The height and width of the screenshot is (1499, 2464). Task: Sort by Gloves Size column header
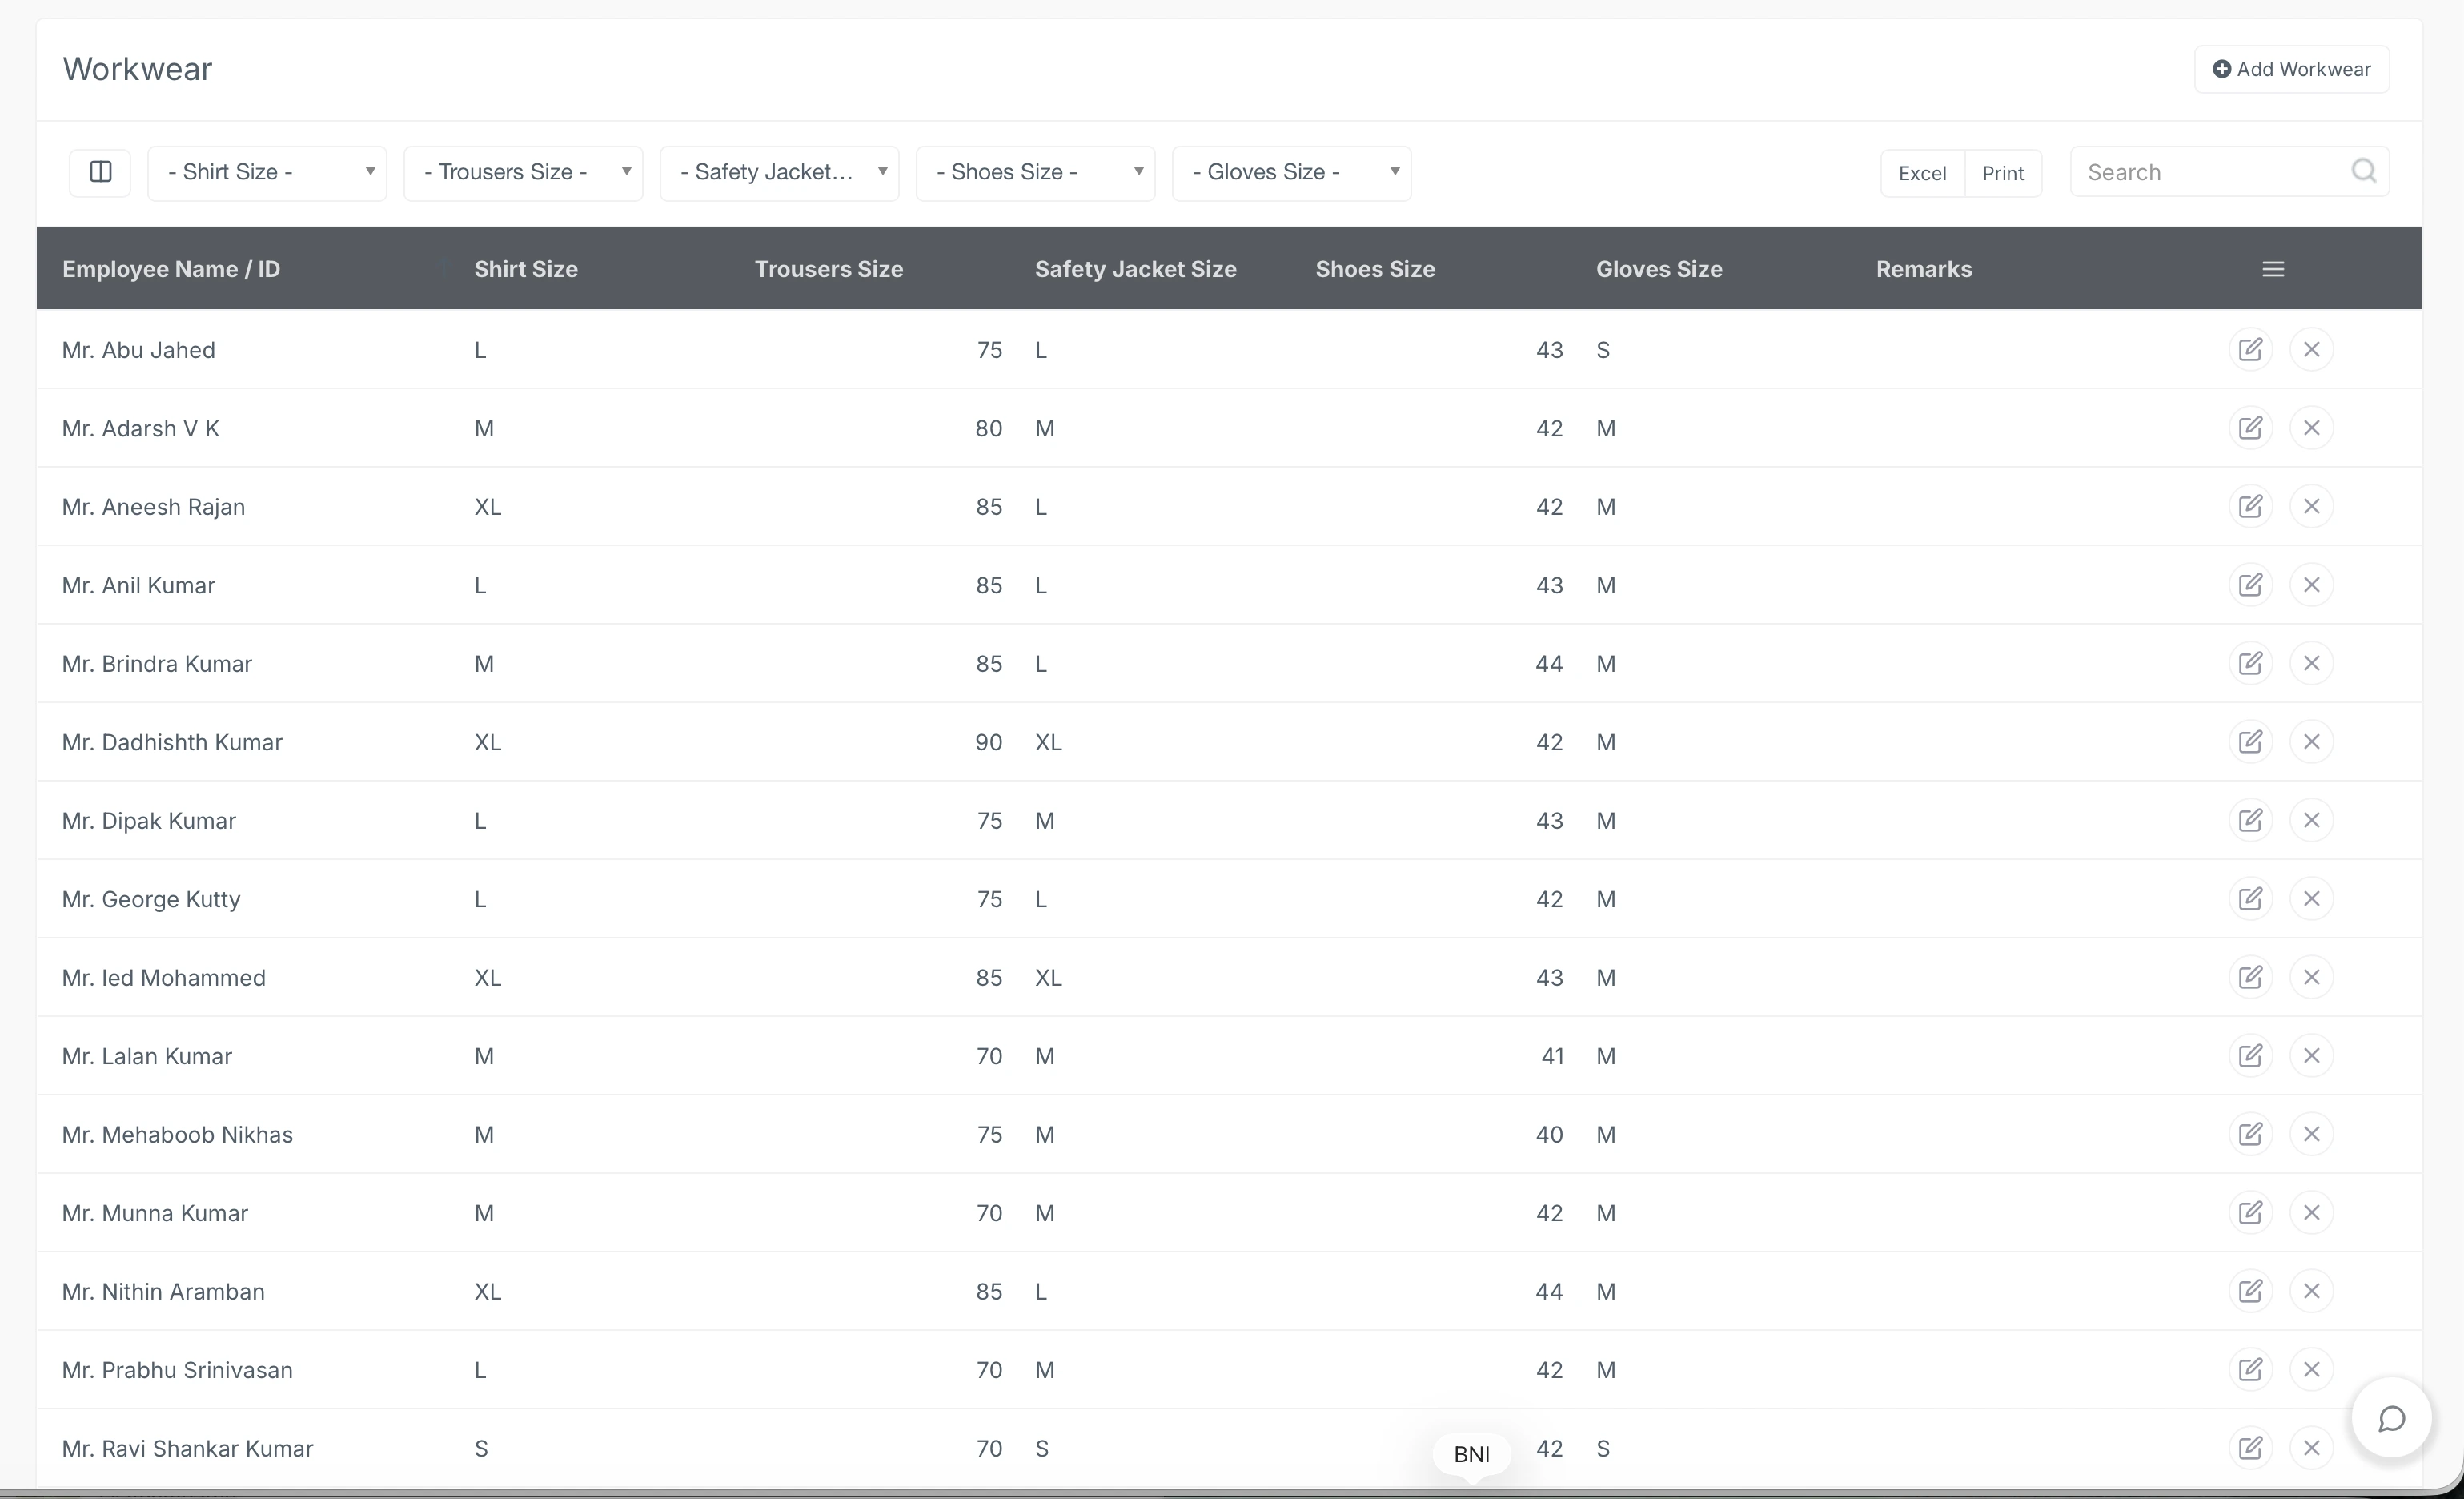coord(1659,269)
